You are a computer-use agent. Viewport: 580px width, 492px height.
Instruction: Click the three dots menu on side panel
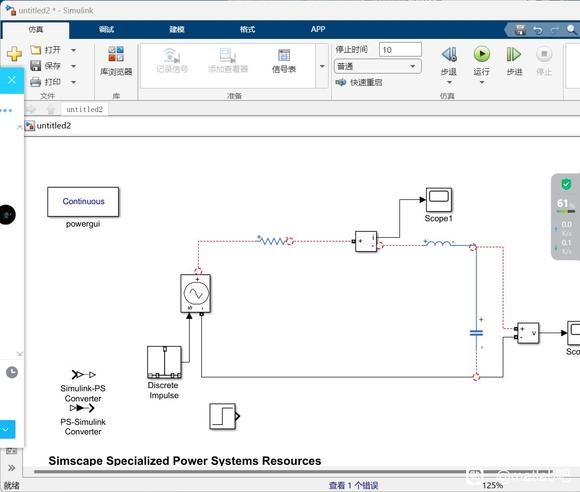[6, 110]
